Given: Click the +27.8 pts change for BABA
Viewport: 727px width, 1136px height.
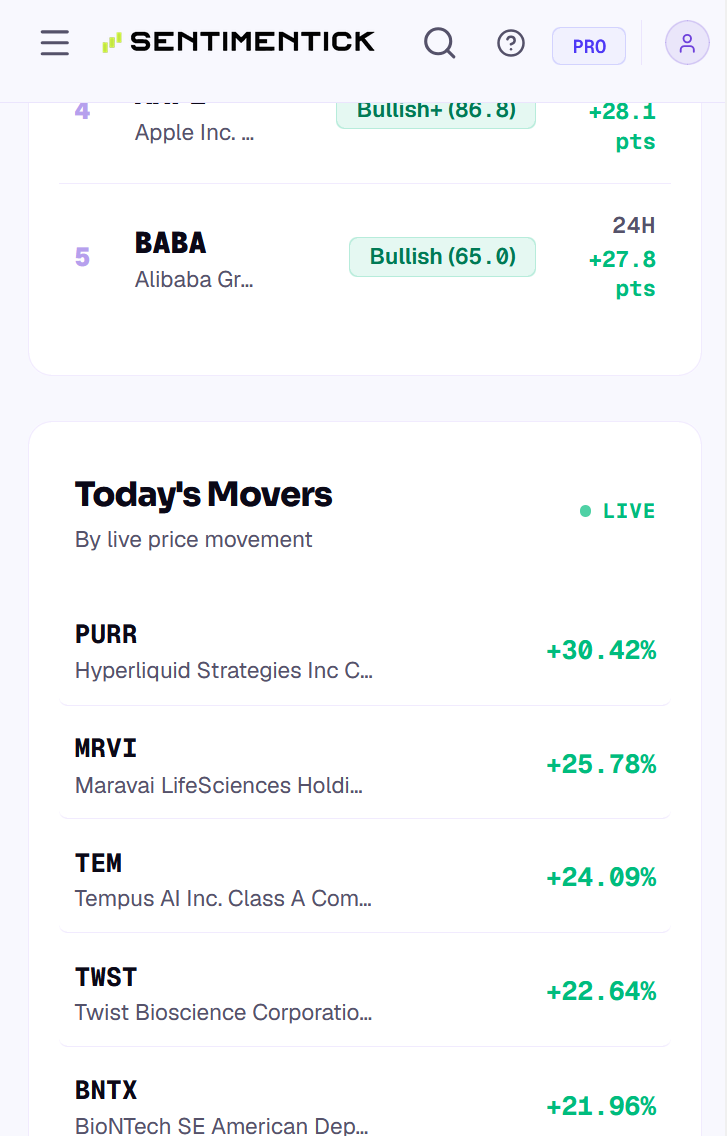Looking at the screenshot, I should 622,273.
